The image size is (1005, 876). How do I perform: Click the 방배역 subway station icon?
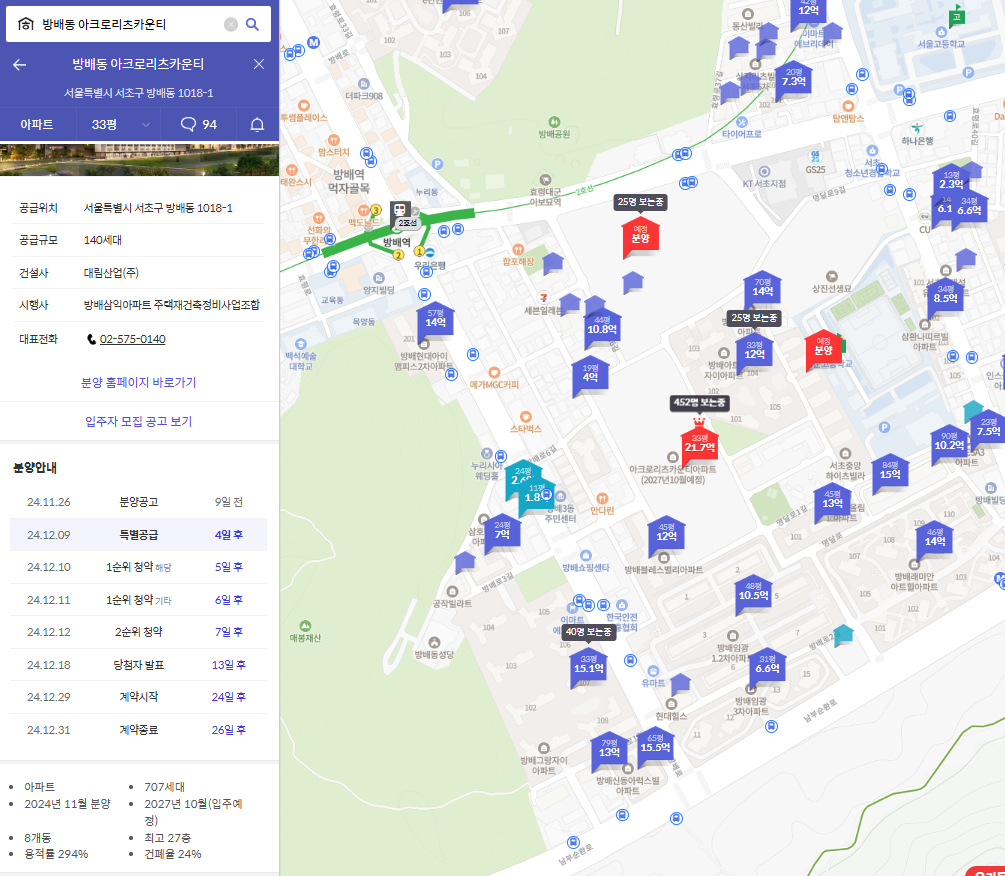pyautogui.click(x=400, y=210)
